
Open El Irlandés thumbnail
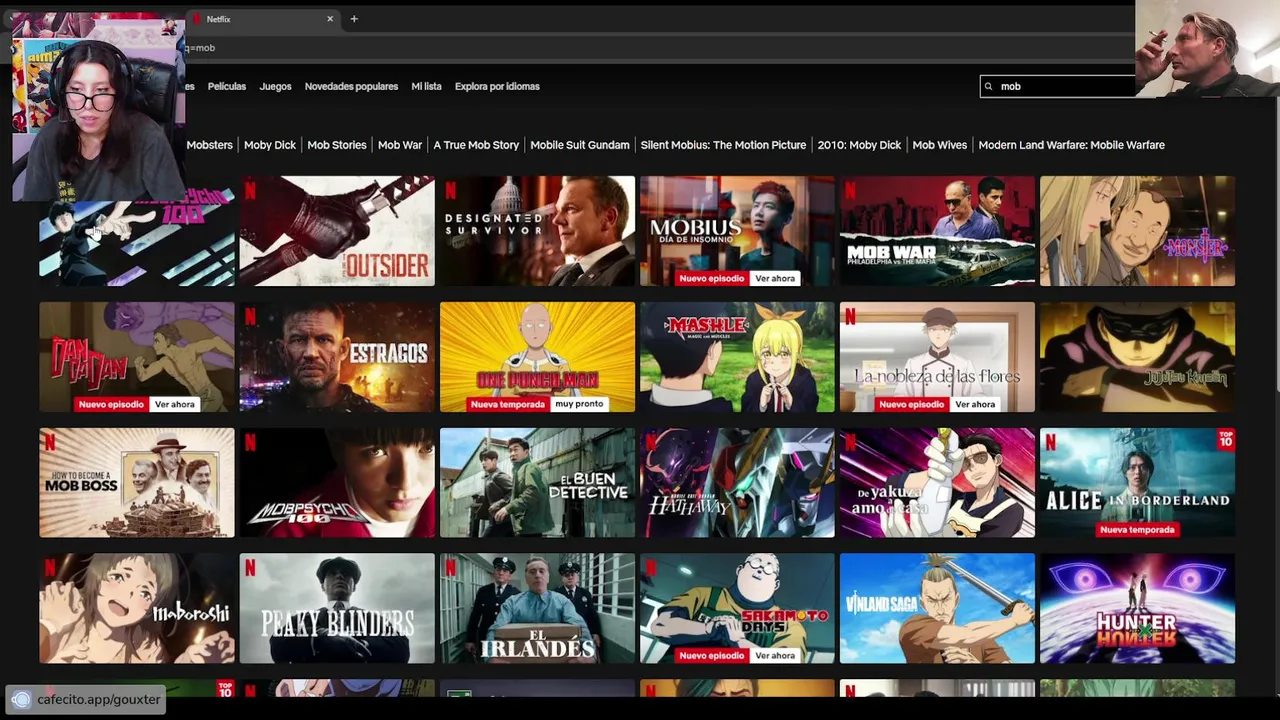tap(537, 609)
